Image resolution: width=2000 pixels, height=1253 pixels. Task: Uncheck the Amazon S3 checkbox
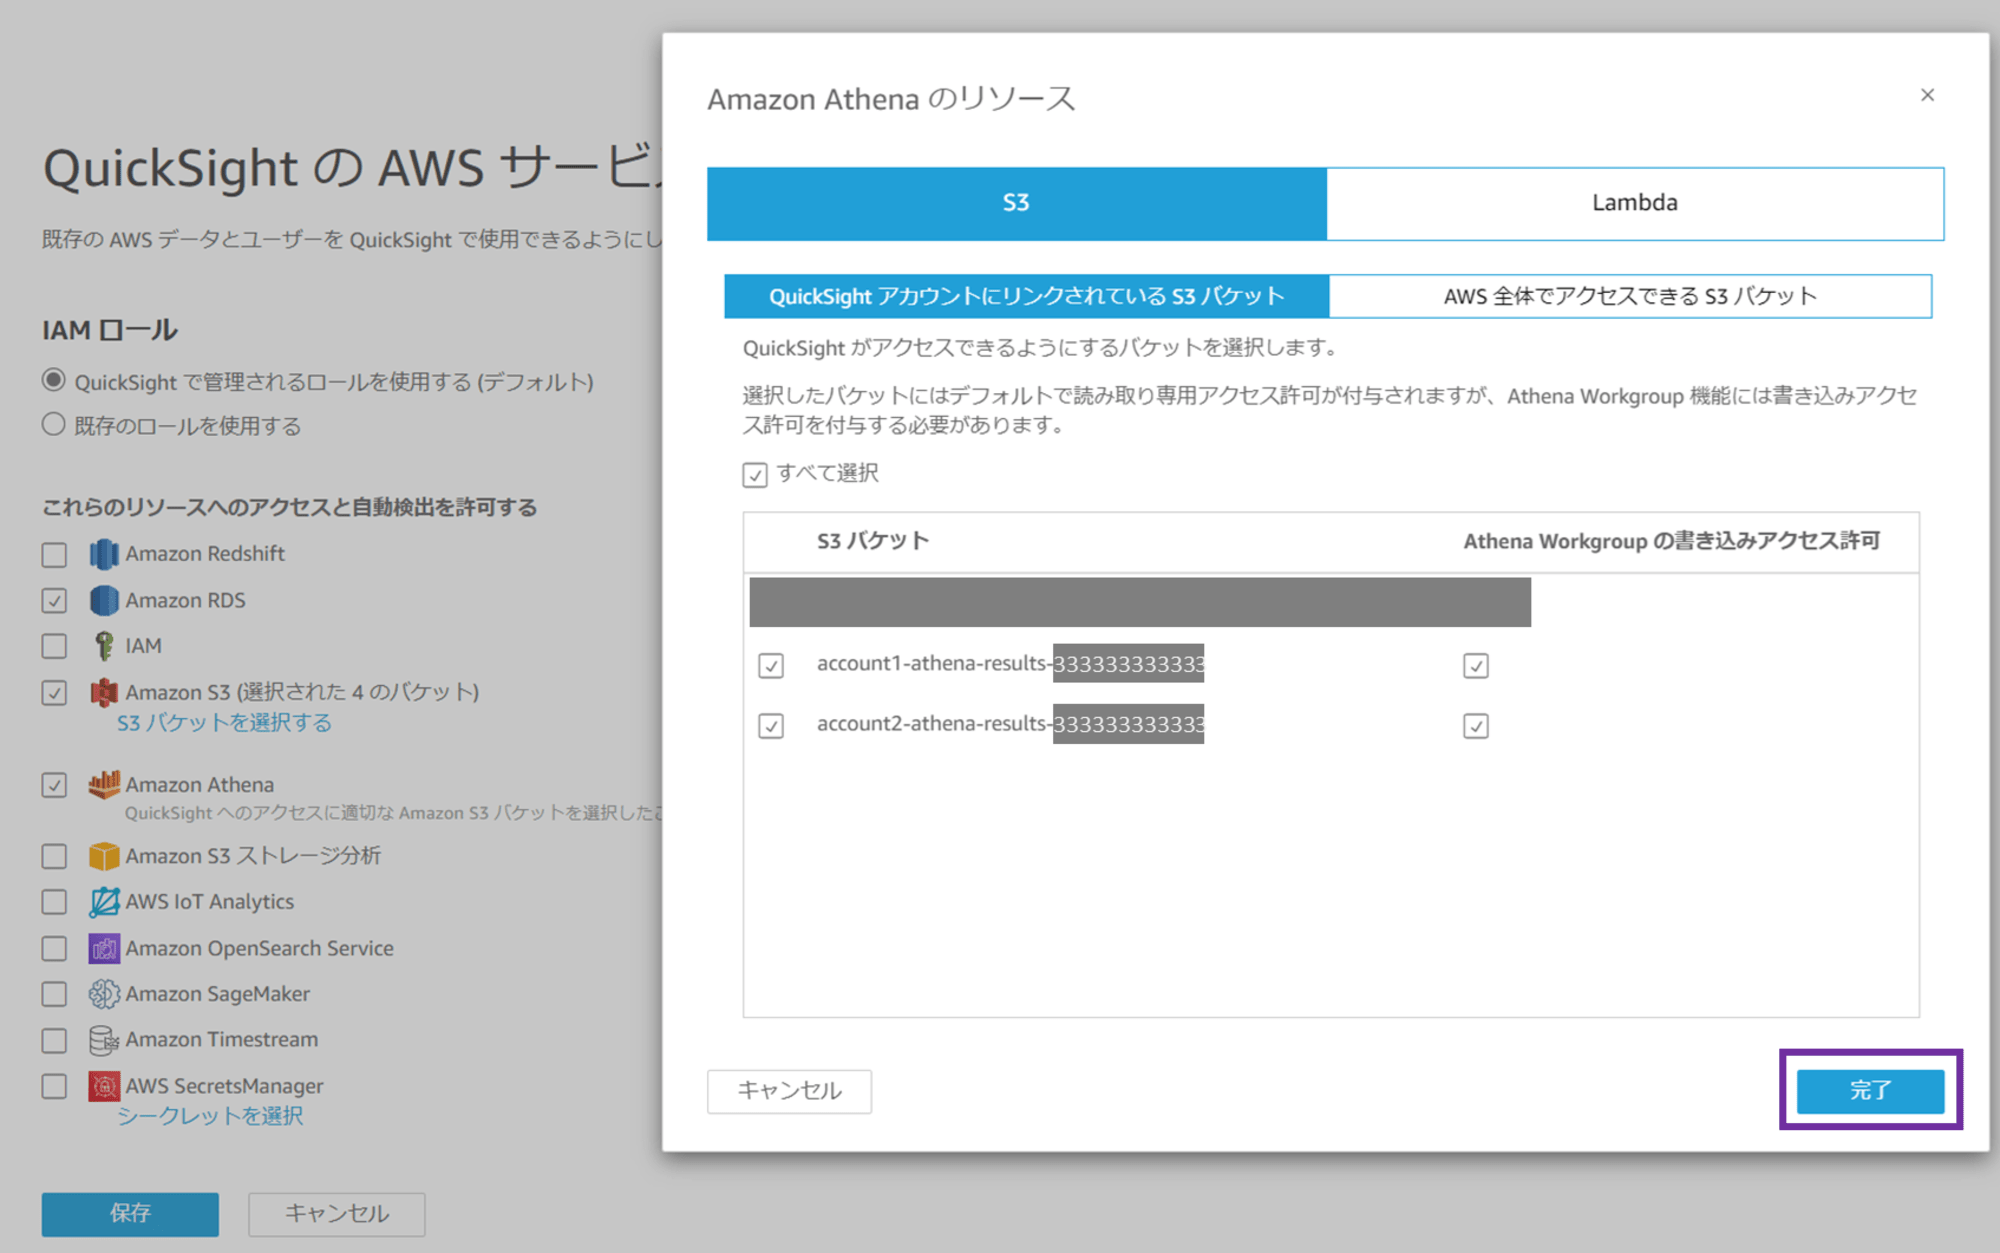(54, 693)
